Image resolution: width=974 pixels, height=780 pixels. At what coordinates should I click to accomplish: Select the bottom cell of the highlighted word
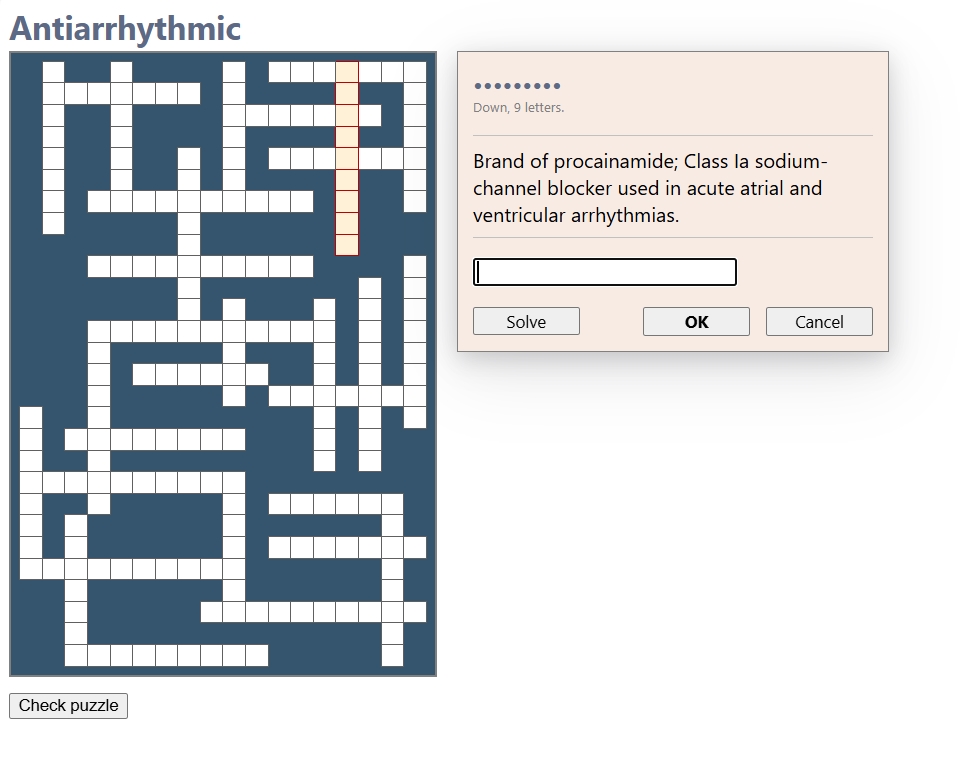coord(347,244)
